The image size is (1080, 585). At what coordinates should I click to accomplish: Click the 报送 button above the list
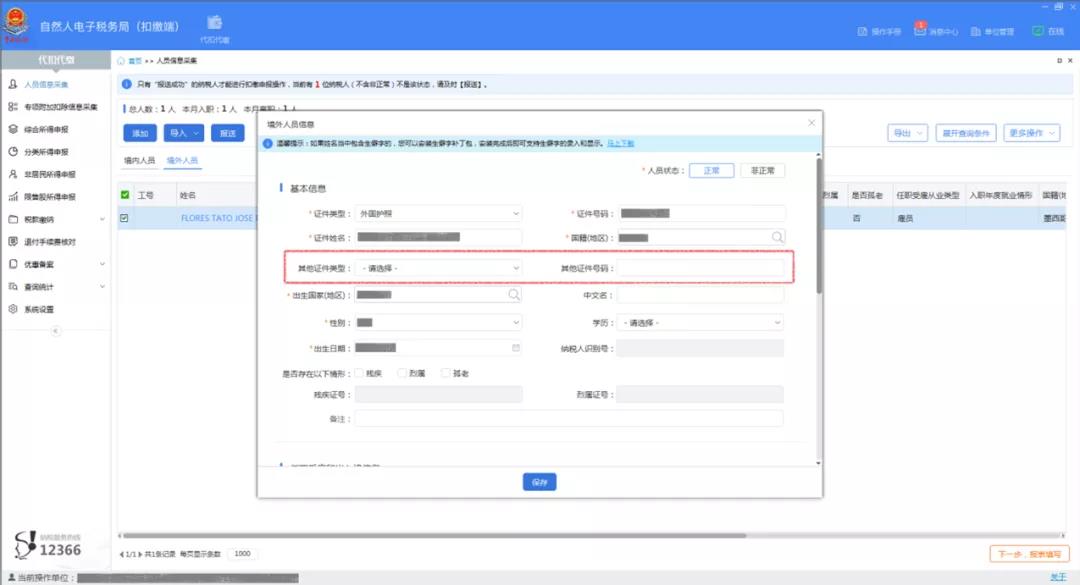coord(227,132)
